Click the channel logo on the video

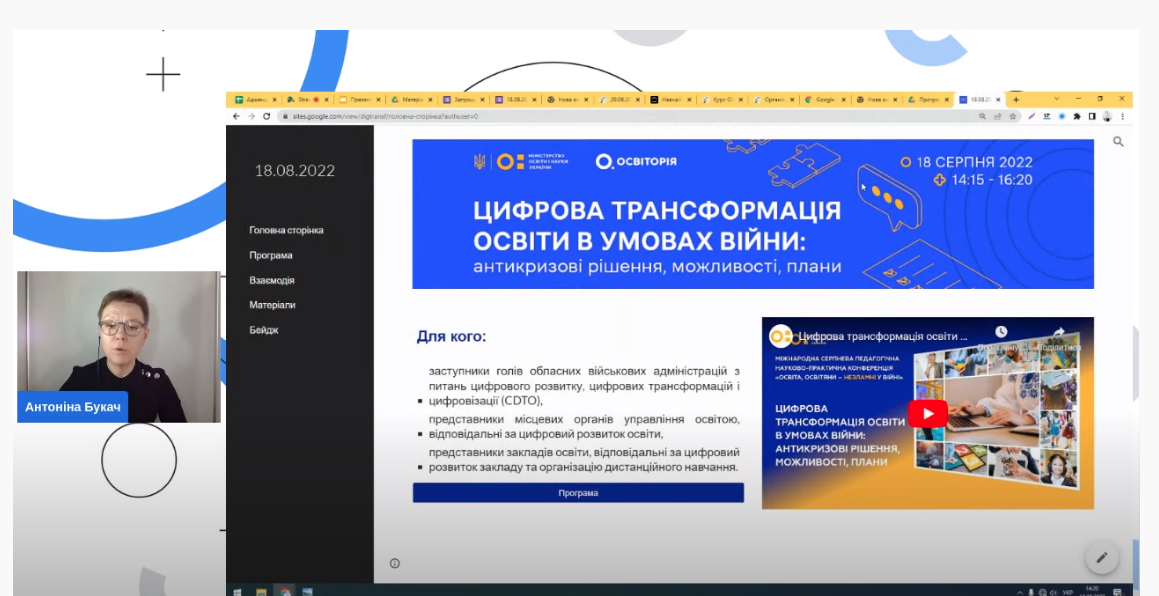[x=780, y=336]
